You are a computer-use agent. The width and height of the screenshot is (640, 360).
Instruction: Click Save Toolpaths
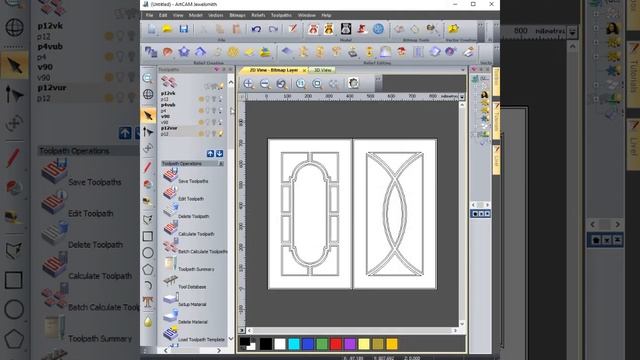coord(186,176)
